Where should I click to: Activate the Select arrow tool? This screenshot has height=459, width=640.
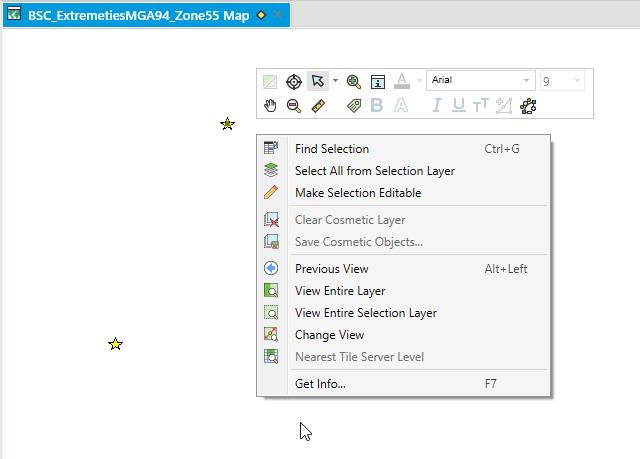(x=317, y=81)
